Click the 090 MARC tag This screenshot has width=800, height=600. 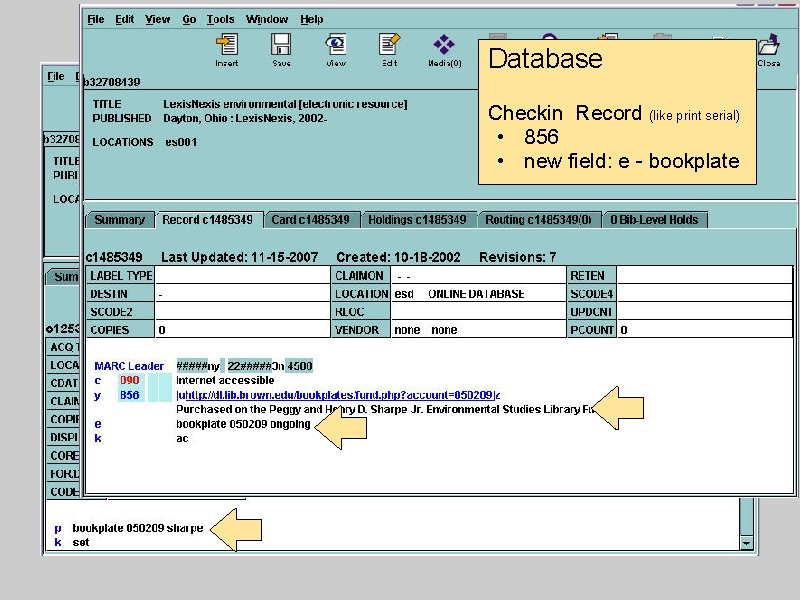pyautogui.click(x=130, y=380)
